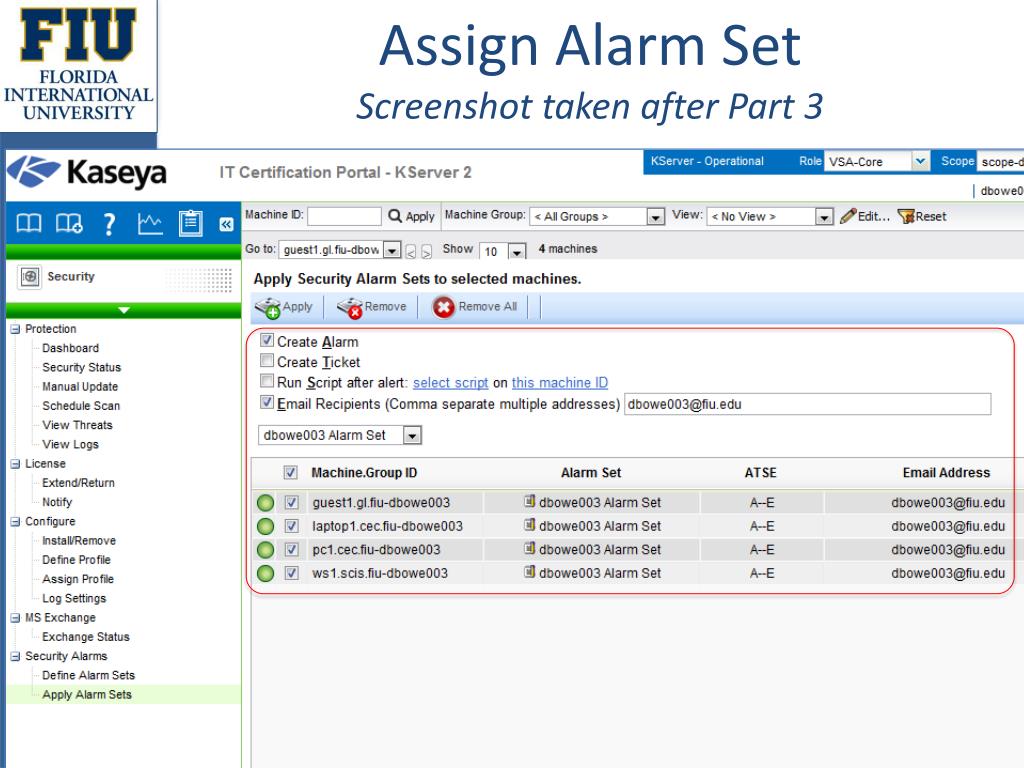Viewport: 1024px width, 768px height.
Task: Enable the Create Ticket checkbox
Action: [266, 360]
